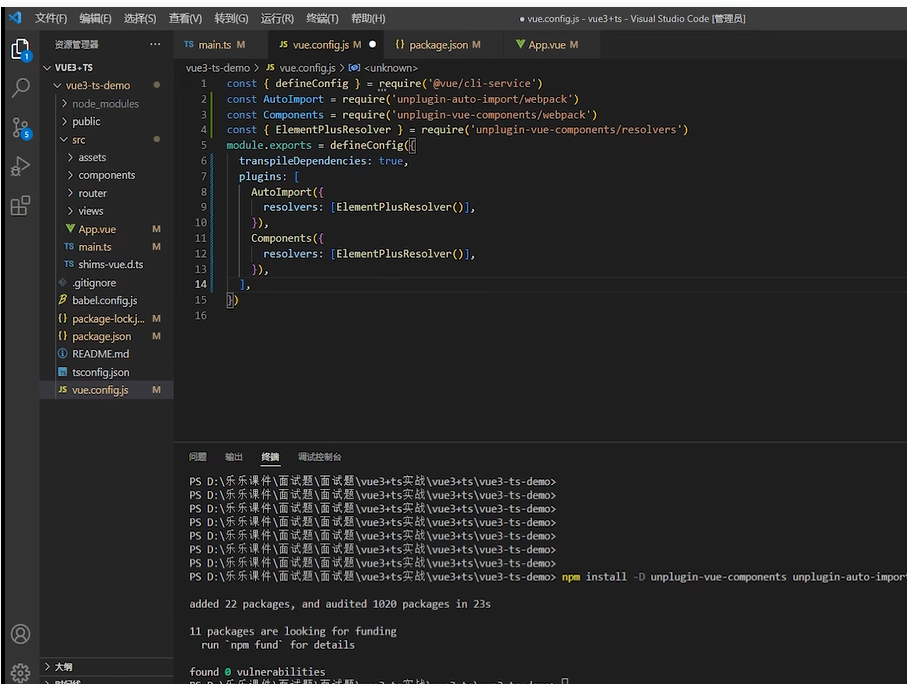
Task: Open main.ts in the file tree
Action: click(95, 247)
